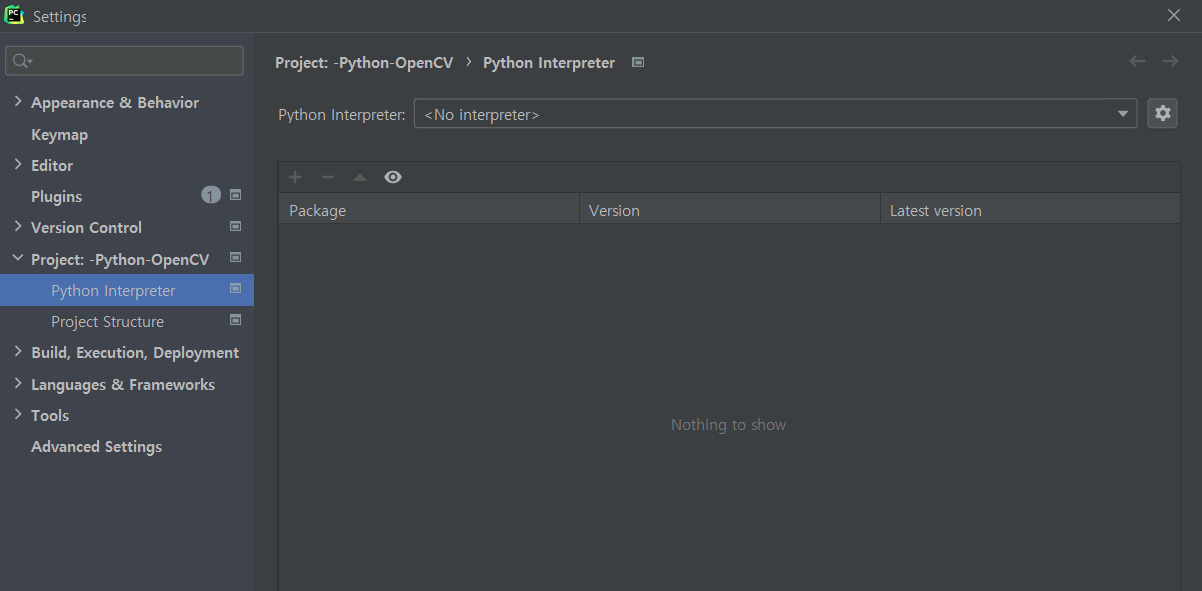Collapse the Project: -Python-OpenCV section

tap(18, 259)
